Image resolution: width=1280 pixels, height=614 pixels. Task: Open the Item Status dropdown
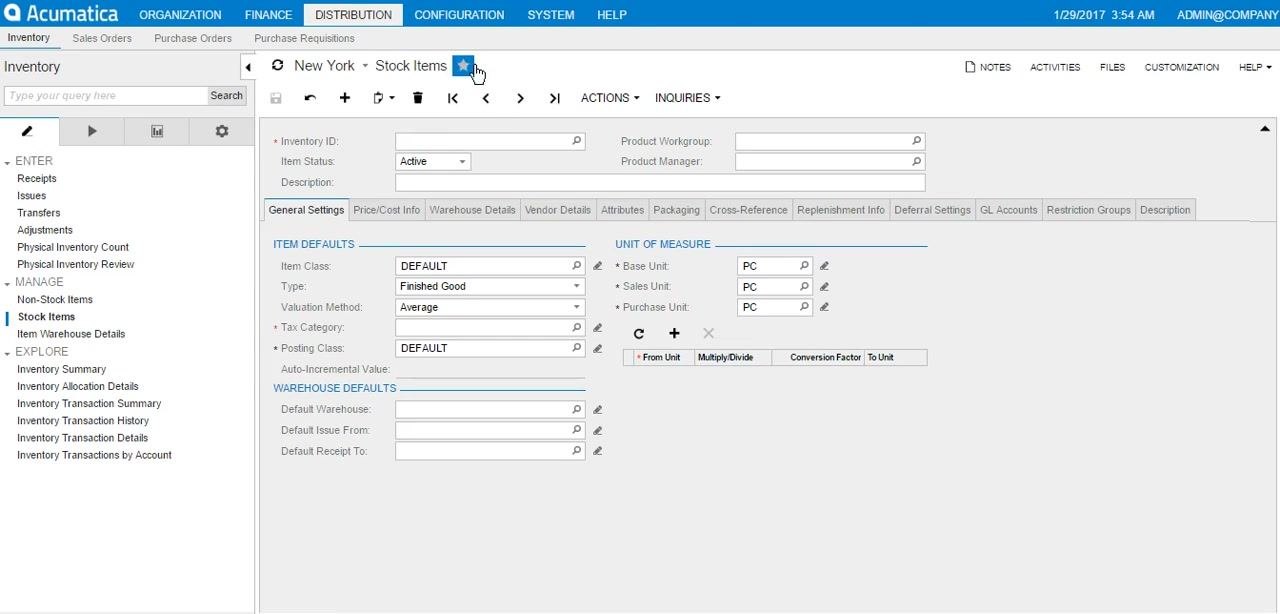coord(462,161)
